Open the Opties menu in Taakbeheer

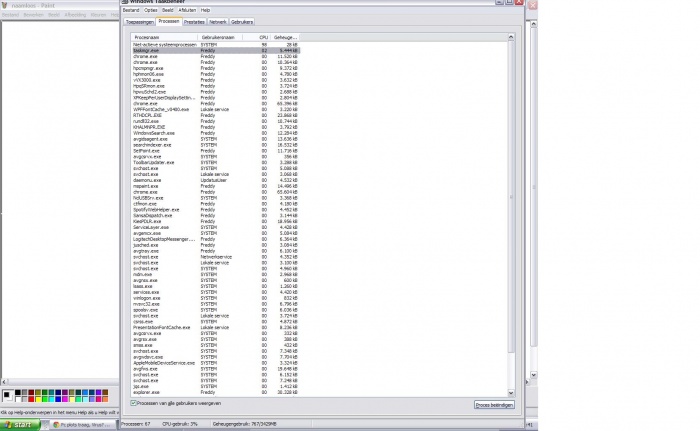(150, 10)
